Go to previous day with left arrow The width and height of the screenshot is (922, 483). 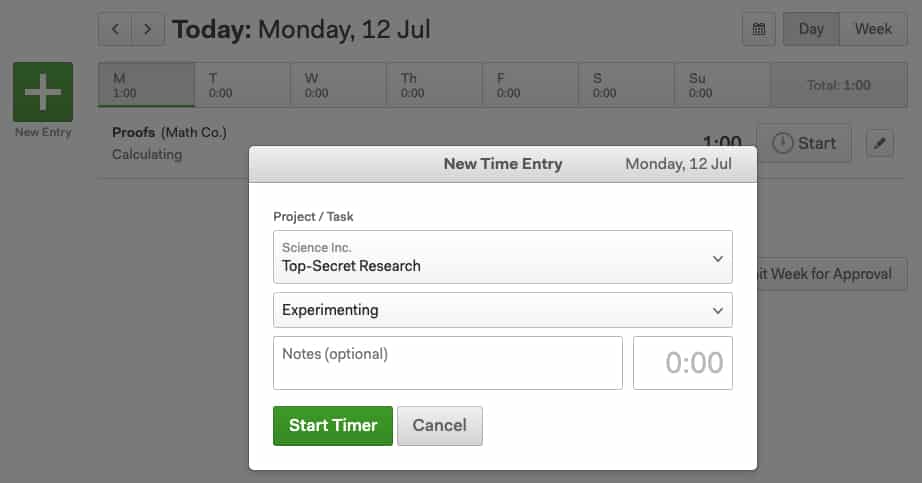pos(115,29)
